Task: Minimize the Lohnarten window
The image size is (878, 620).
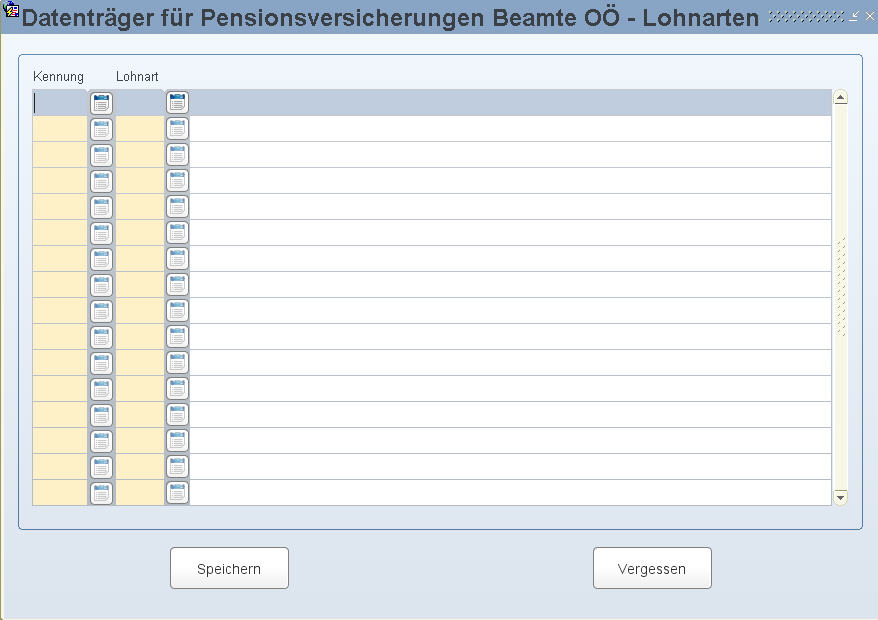Action: tap(853, 17)
